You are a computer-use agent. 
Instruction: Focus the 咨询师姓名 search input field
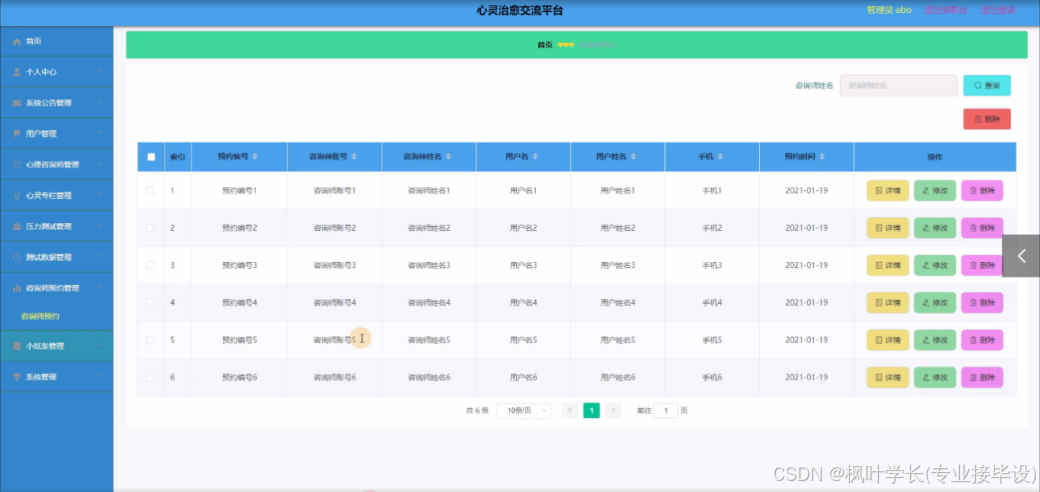(x=899, y=86)
